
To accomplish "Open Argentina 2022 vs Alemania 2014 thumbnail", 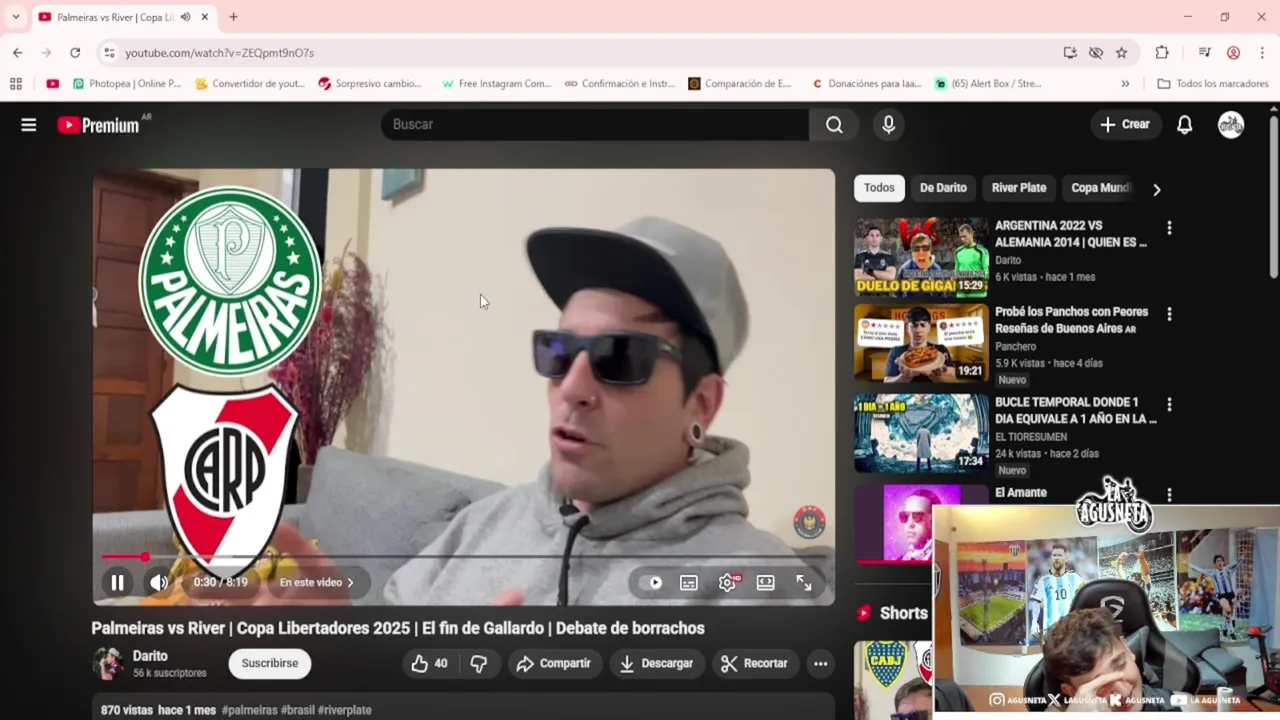I will coord(921,258).
